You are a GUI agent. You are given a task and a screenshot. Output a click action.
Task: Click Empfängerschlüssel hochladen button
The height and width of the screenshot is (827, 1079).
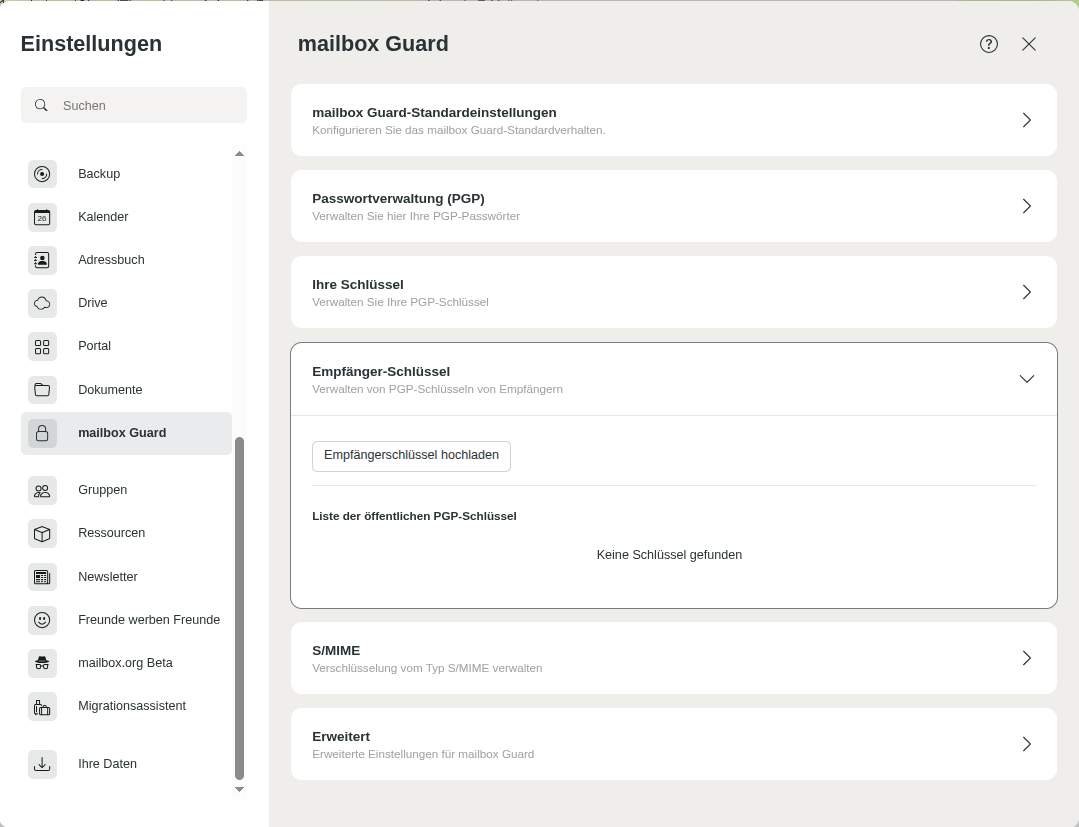(x=412, y=456)
